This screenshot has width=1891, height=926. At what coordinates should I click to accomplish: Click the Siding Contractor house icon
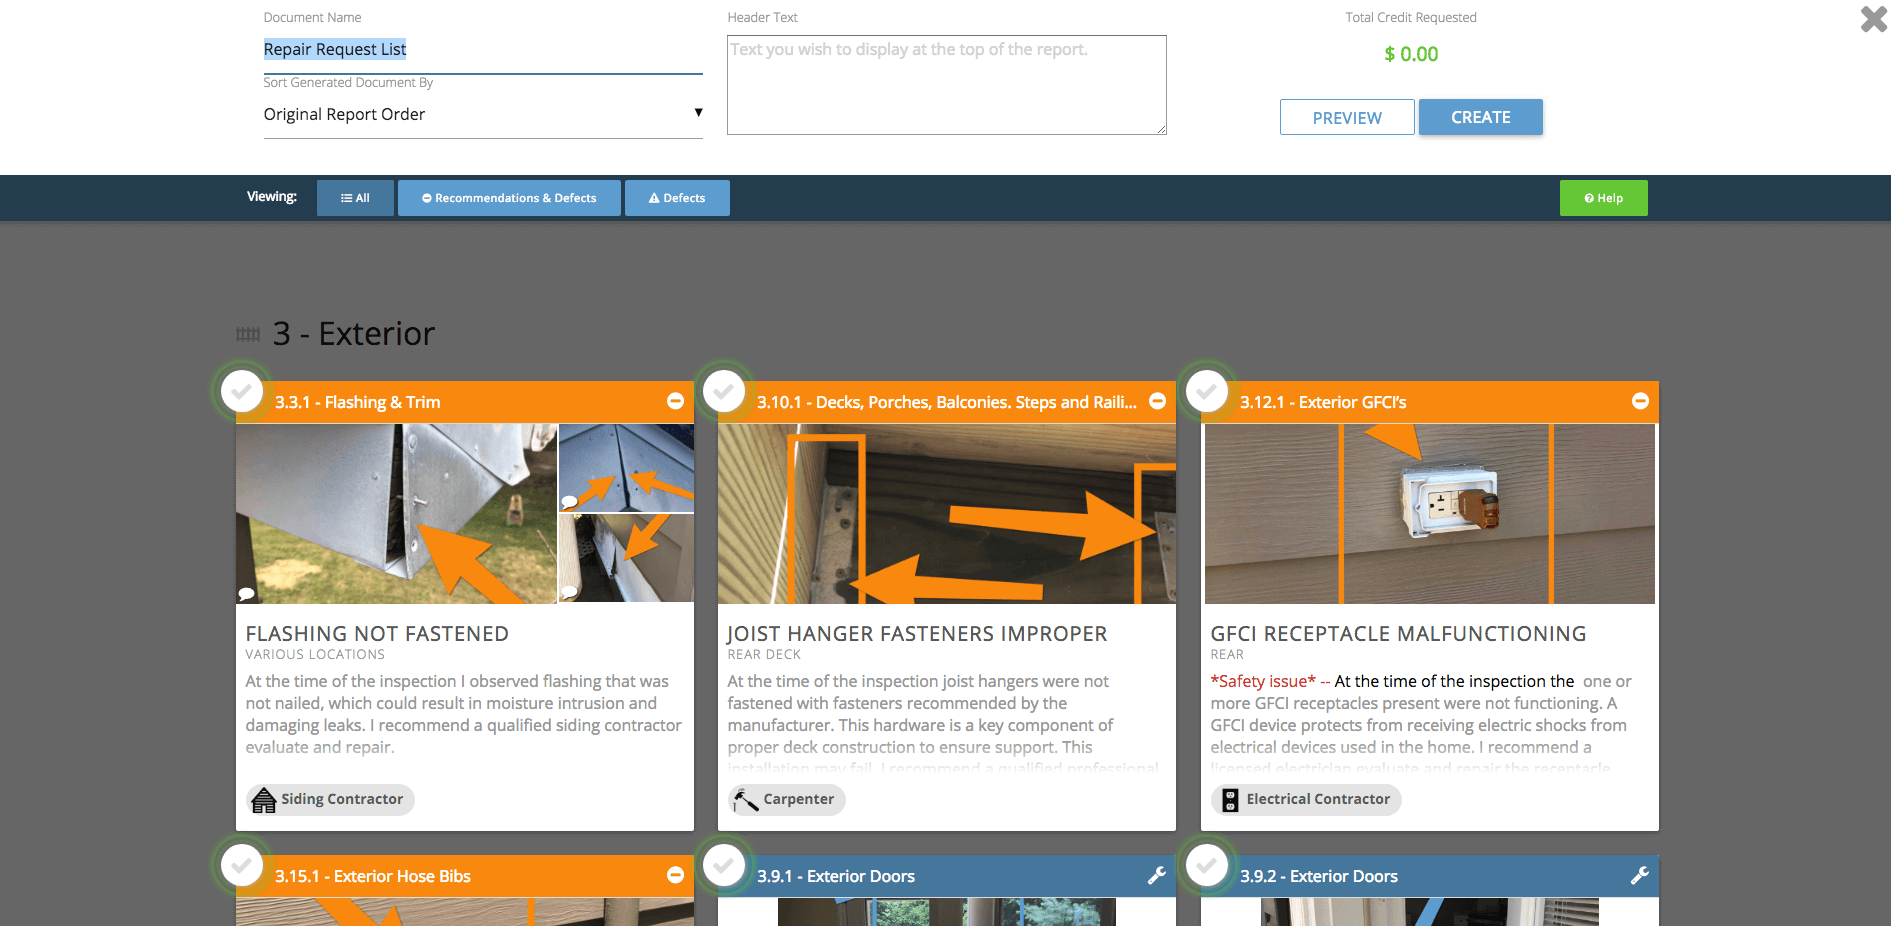[x=264, y=800]
